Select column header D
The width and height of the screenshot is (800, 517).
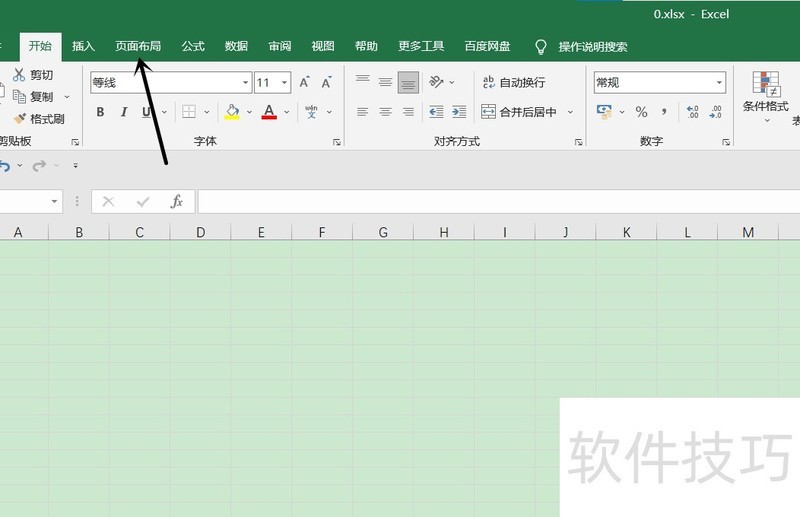point(201,233)
